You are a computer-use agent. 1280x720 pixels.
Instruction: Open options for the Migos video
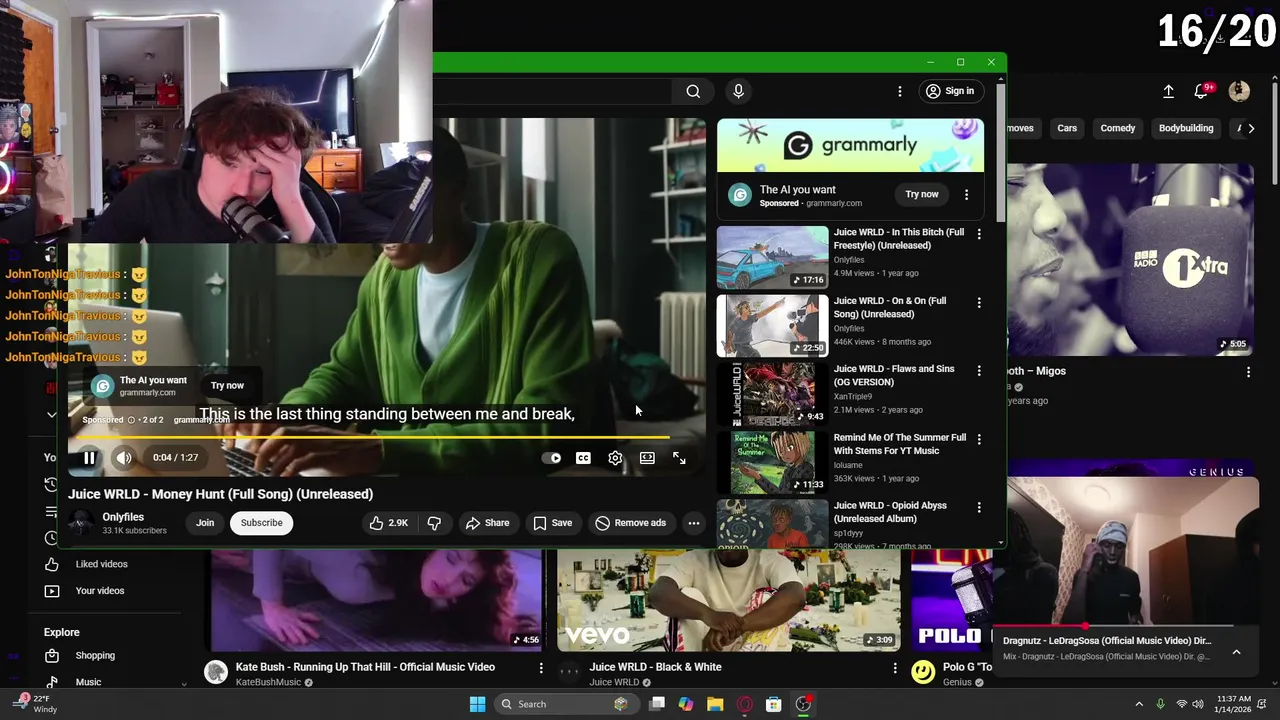1248,372
